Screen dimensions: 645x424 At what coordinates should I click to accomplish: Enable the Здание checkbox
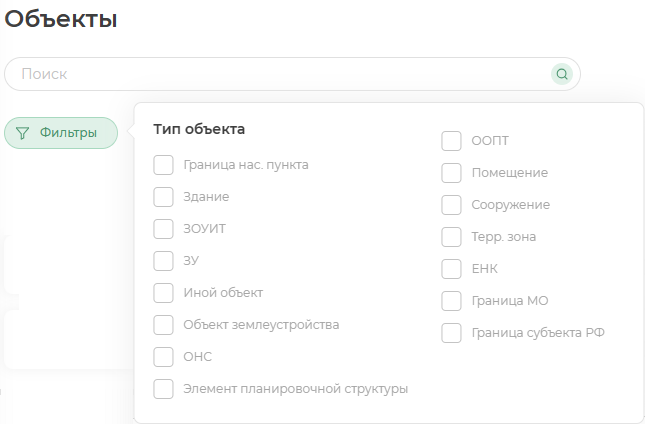[x=163, y=197]
